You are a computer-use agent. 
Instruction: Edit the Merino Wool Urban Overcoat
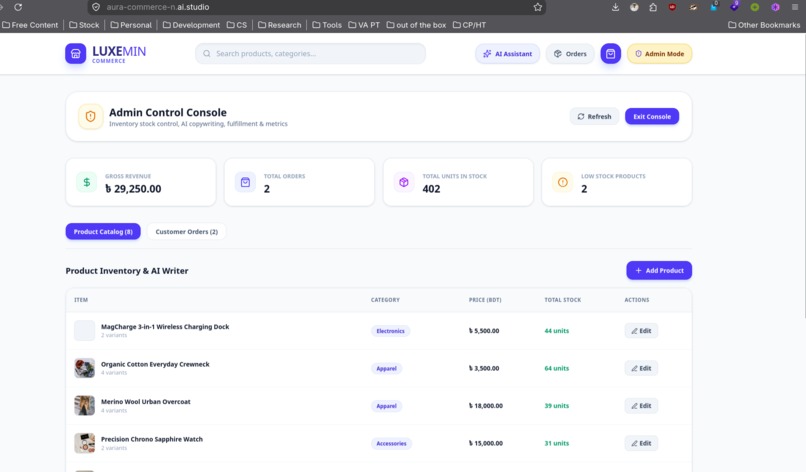tap(641, 406)
